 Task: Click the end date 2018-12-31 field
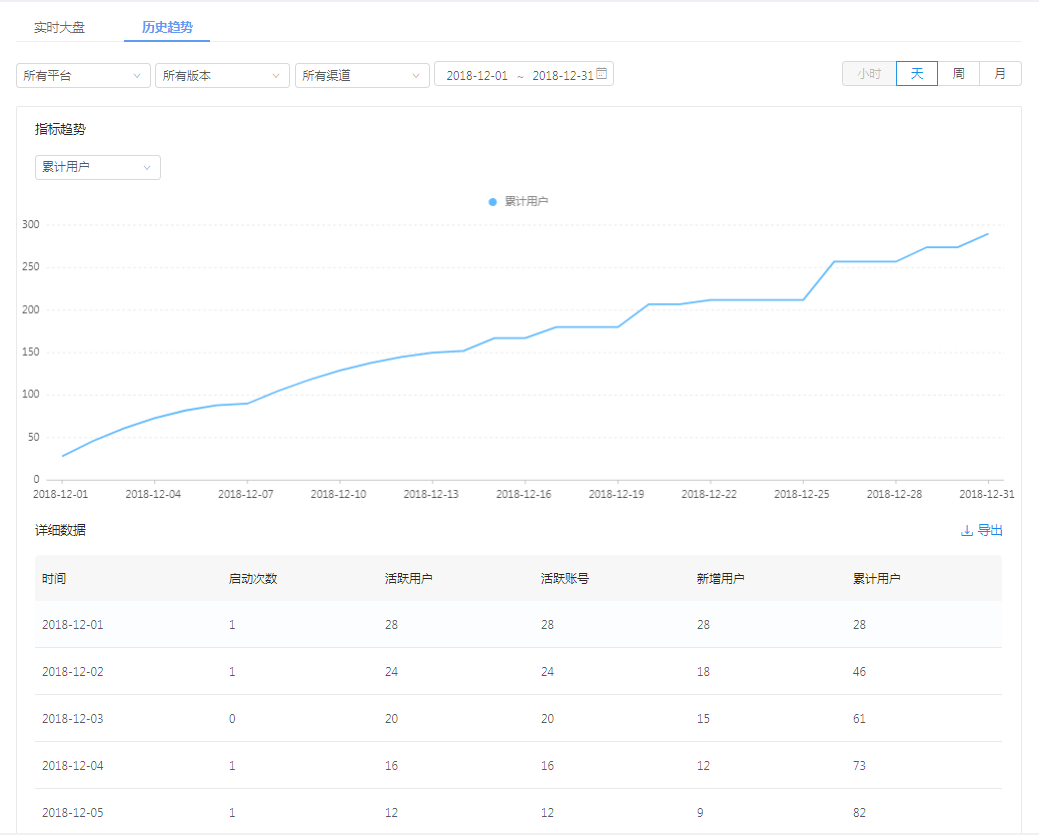tap(563, 76)
